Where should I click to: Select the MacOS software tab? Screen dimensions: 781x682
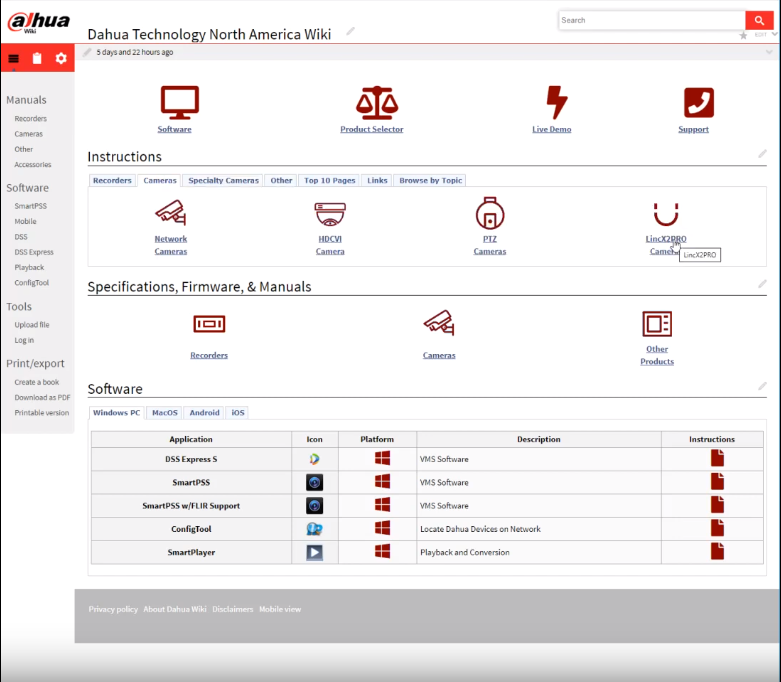click(x=164, y=412)
